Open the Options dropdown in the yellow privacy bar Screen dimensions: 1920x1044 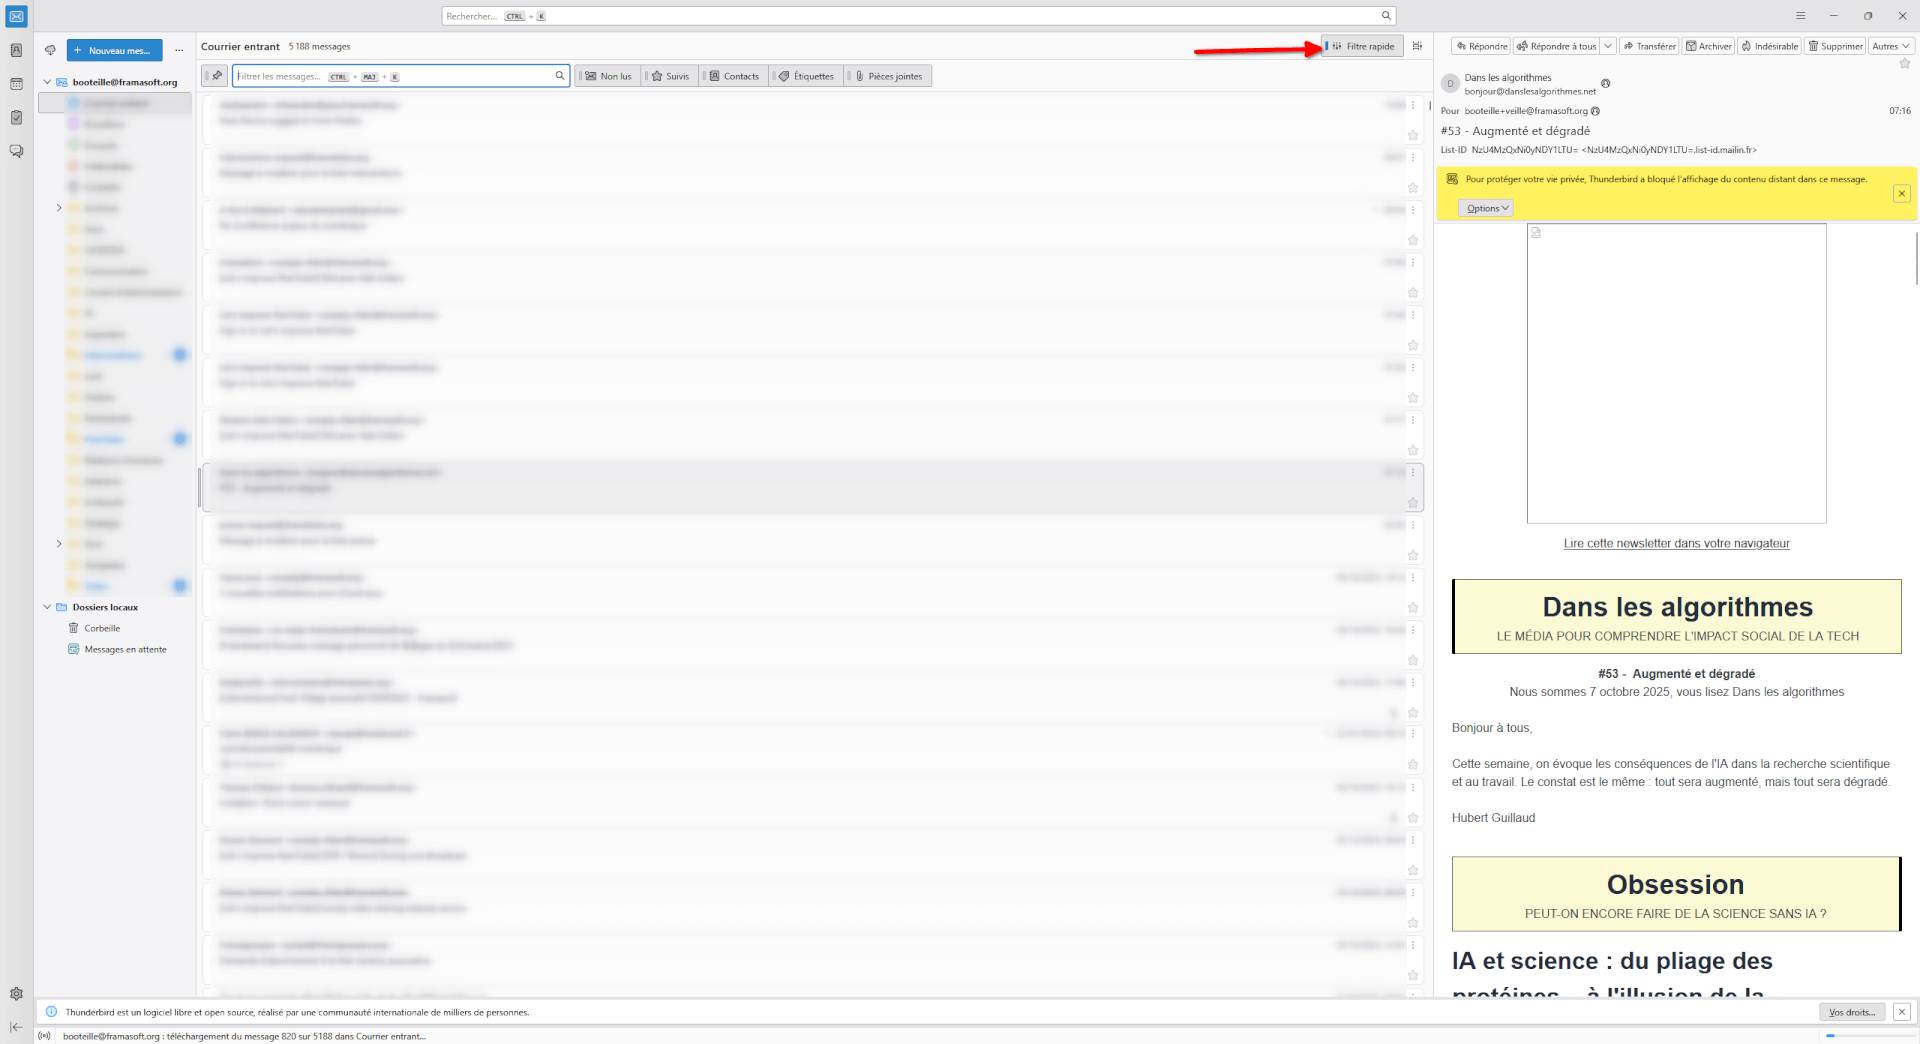pos(1485,208)
